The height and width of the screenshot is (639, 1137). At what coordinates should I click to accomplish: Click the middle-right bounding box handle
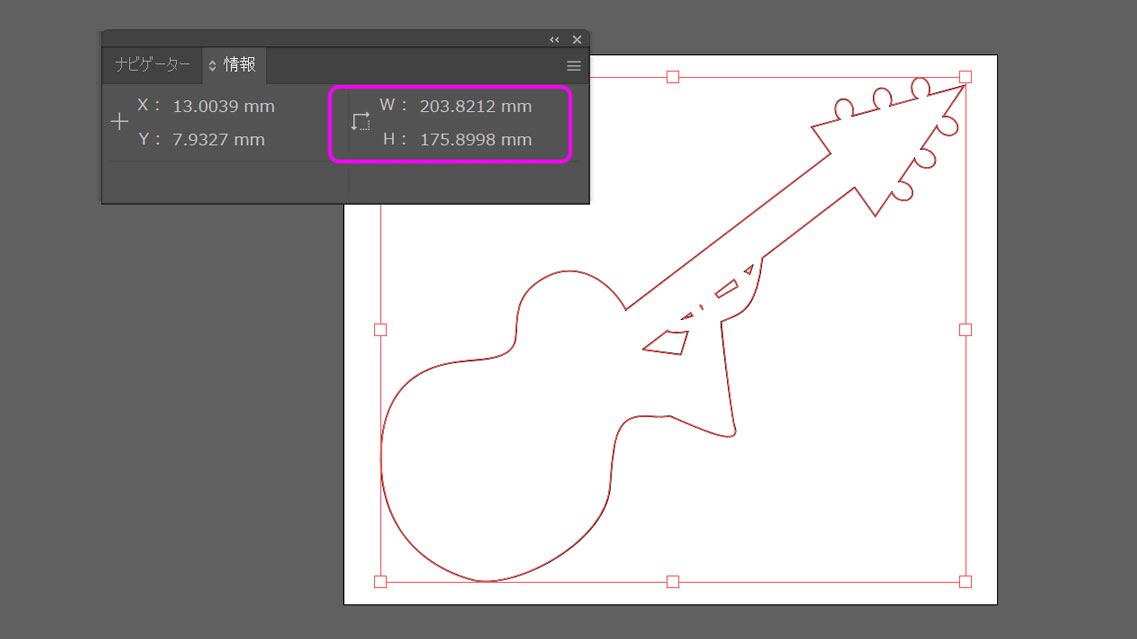(965, 329)
